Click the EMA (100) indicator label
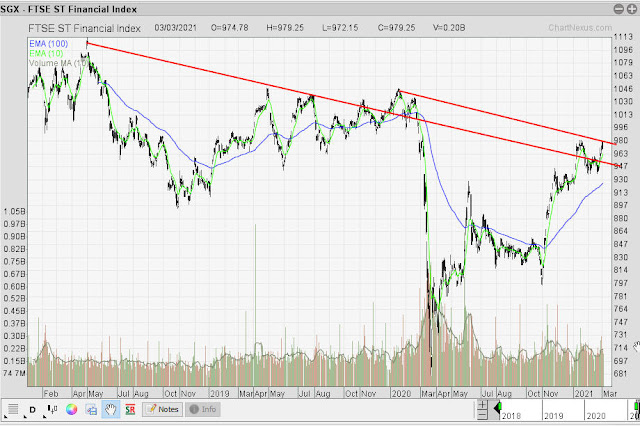Image resolution: width=640 pixels, height=426 pixels. tap(48, 44)
